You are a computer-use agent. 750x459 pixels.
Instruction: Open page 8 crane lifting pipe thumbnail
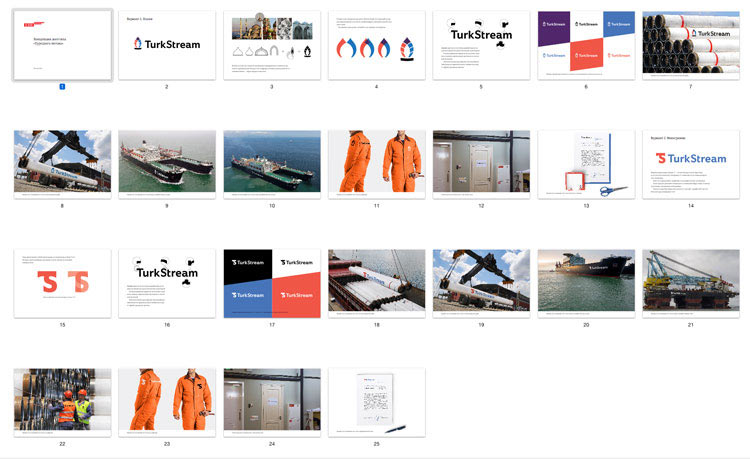[x=62, y=164]
